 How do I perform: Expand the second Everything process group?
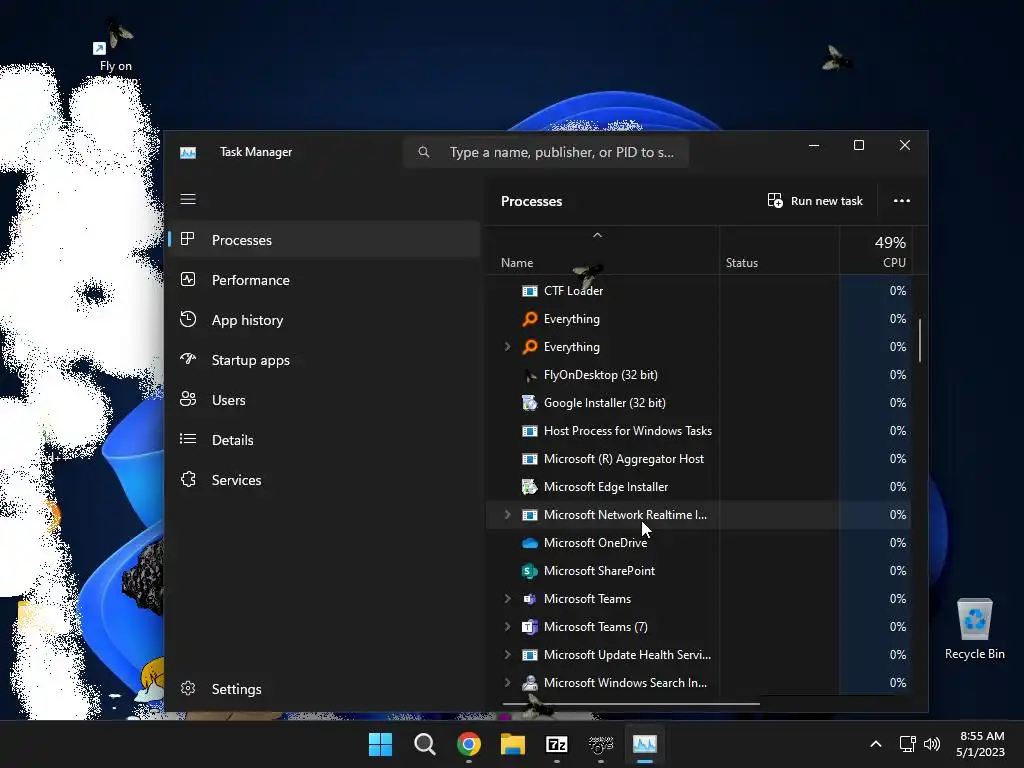tap(507, 347)
